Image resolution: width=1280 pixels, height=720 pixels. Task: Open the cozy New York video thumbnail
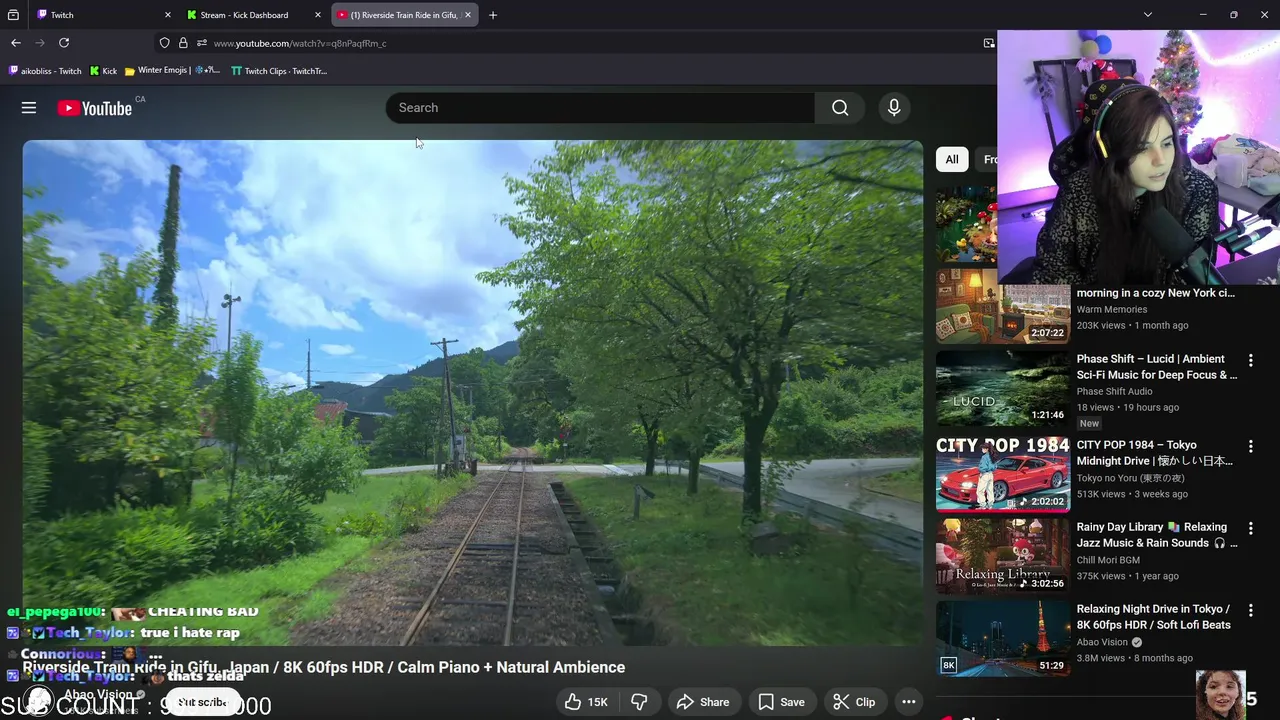pos(1002,305)
